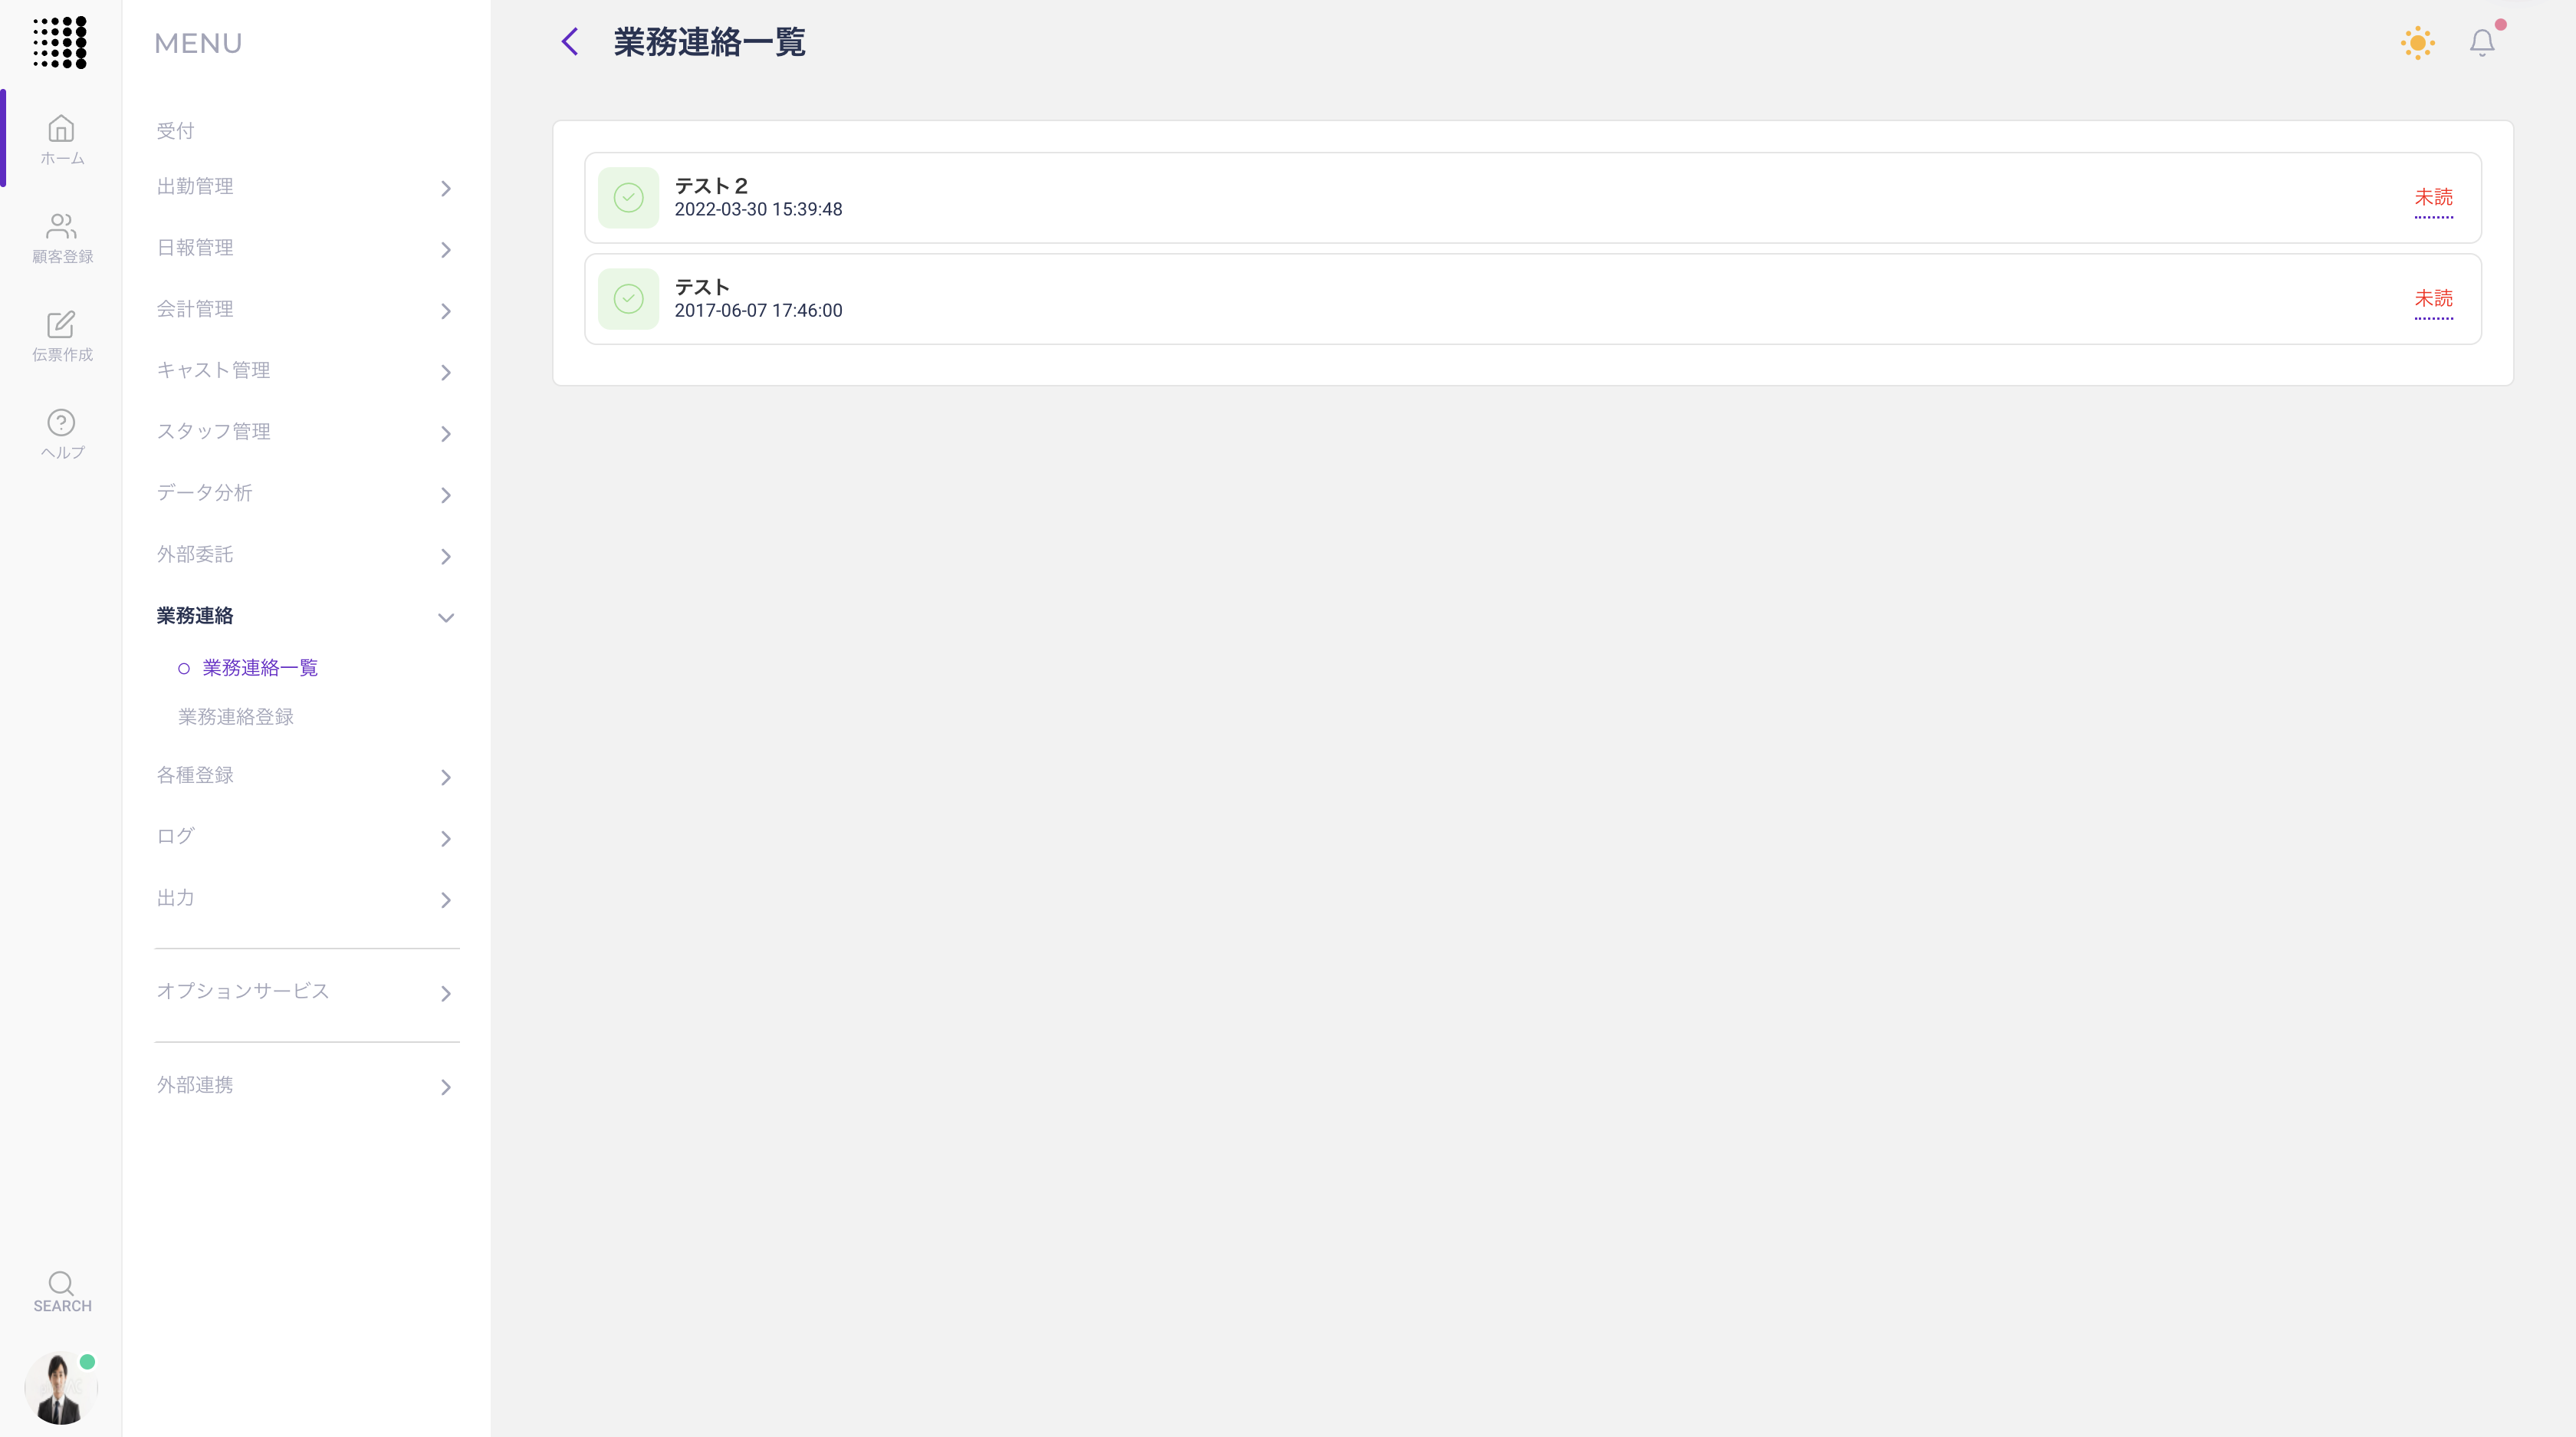Click the SEARCH magnifier icon

click(61, 1290)
